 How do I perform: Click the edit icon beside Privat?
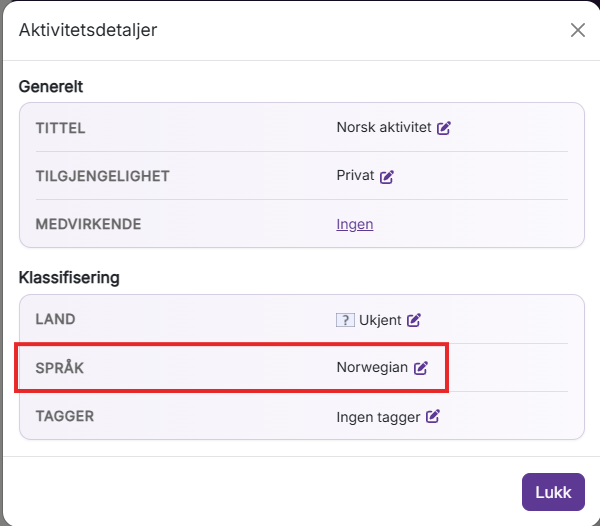tap(386, 176)
